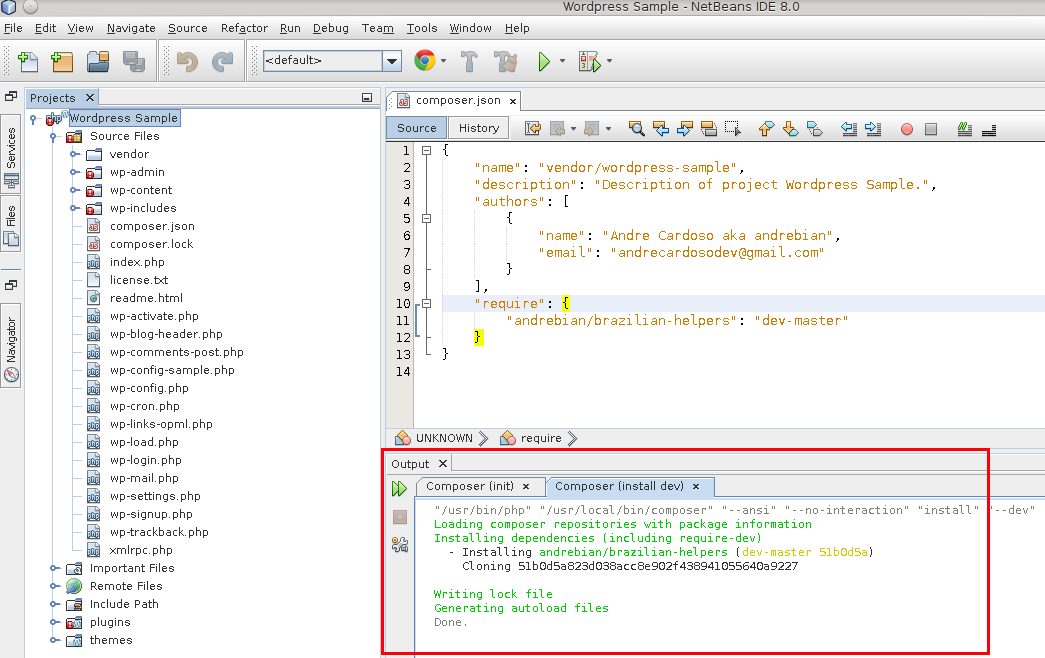
Task: Open the Services side panel tab
Action: [11, 153]
